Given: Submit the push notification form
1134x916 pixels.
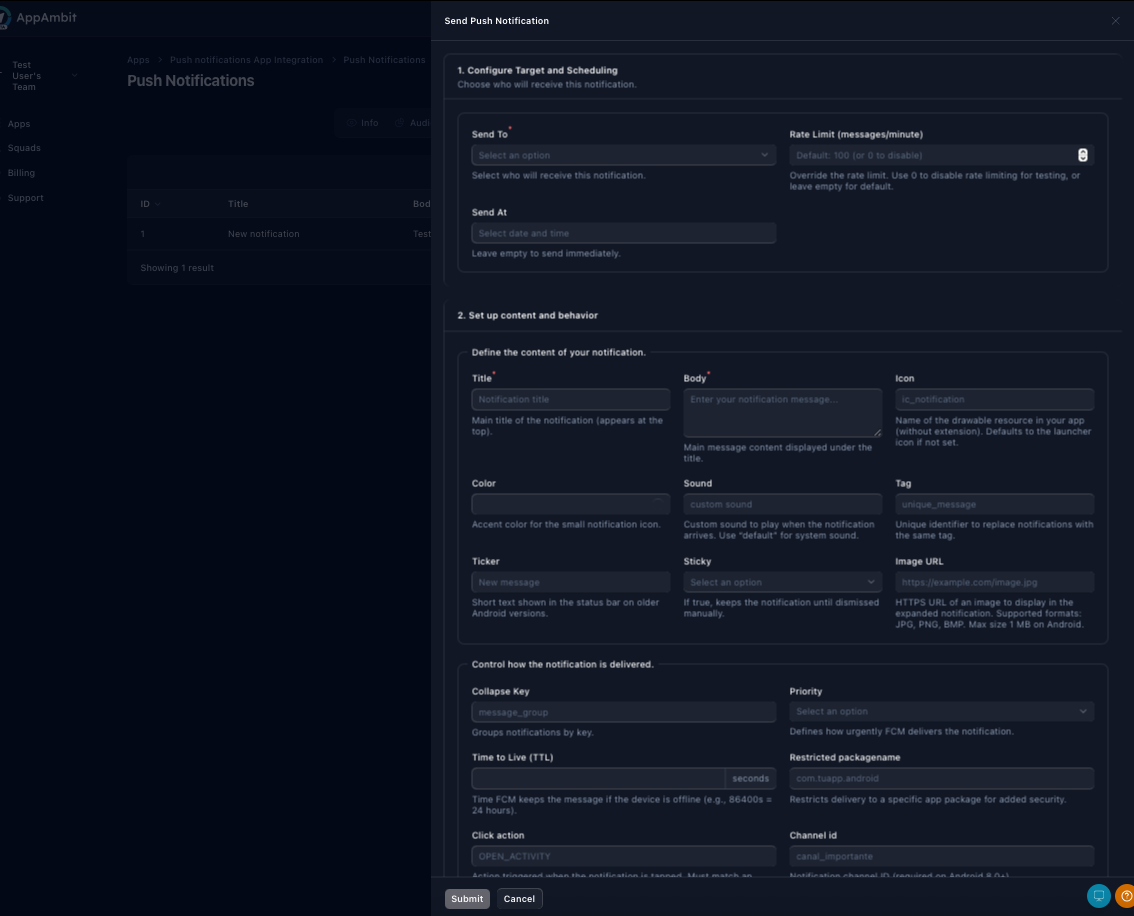Looking at the screenshot, I should [x=467, y=898].
